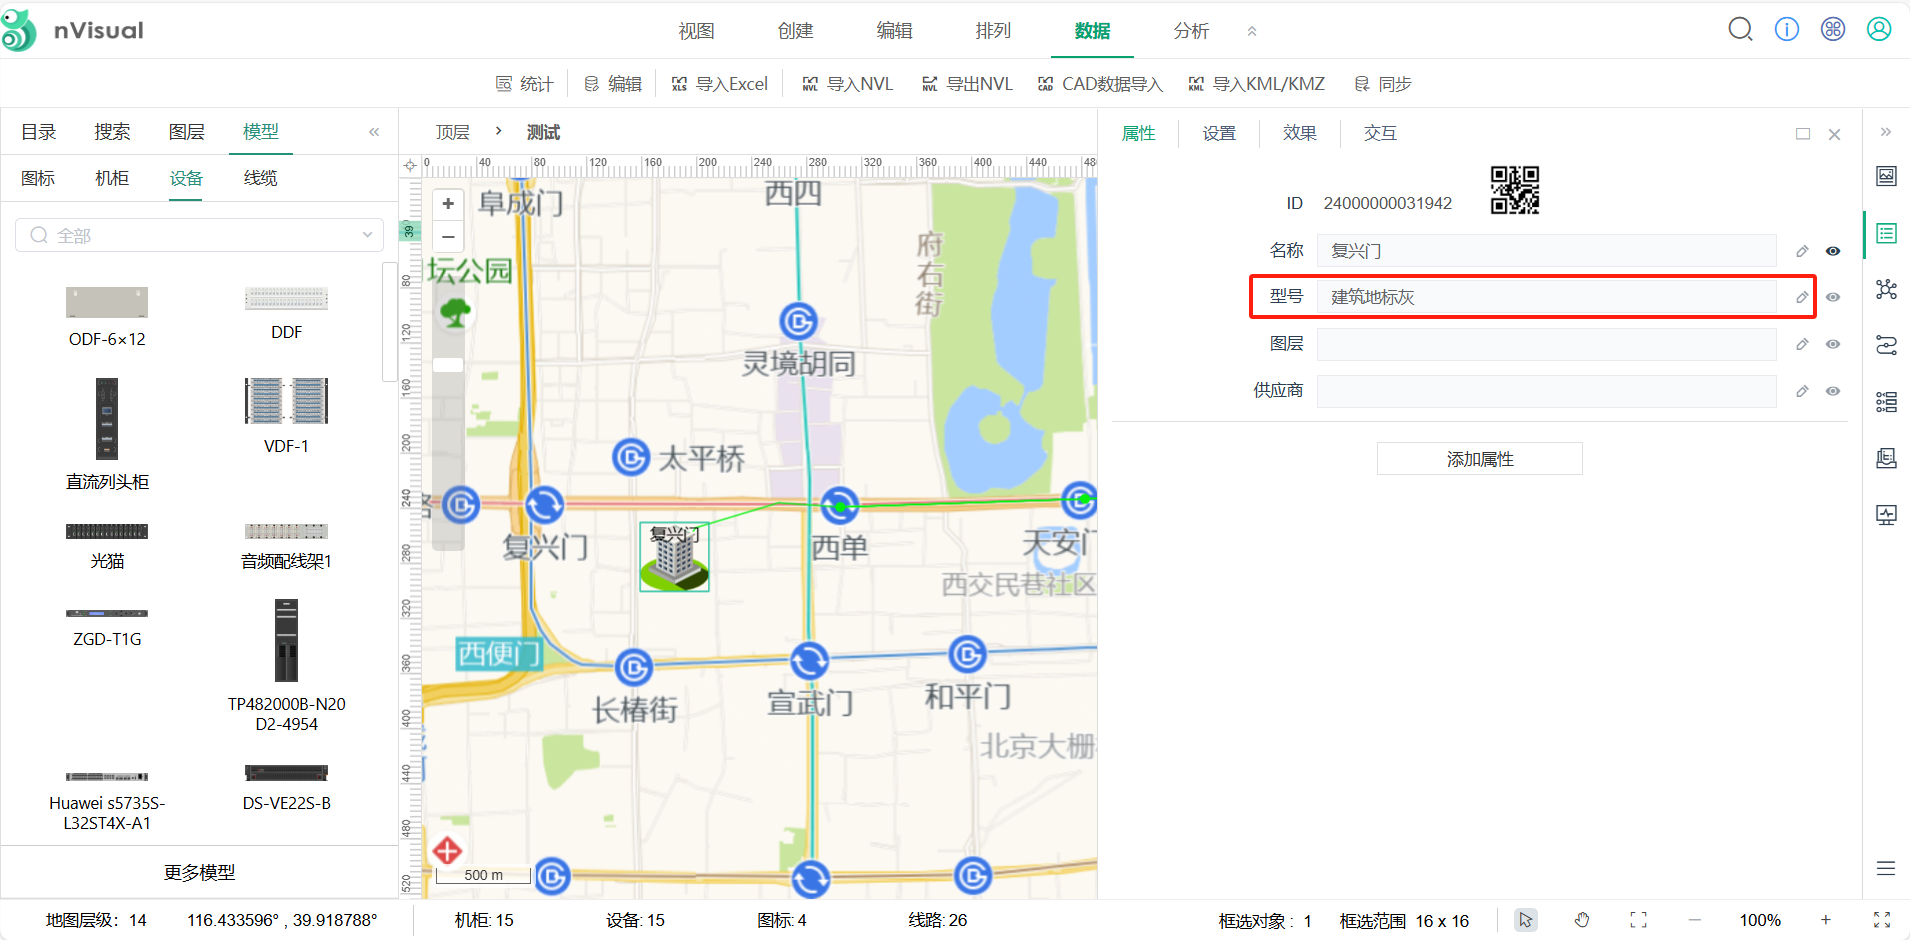Zoom out with the status bar minus
This screenshot has height=940, width=1910.
click(1694, 920)
